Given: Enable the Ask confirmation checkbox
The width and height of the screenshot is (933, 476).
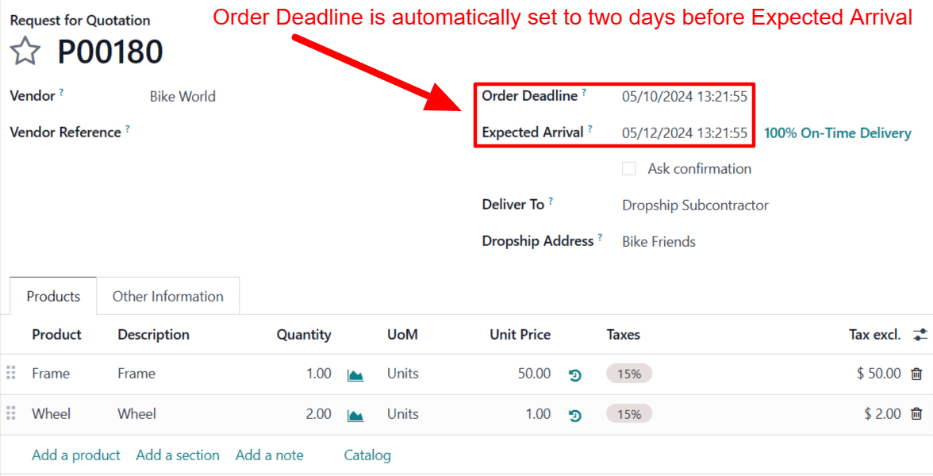Looking at the screenshot, I should (629, 169).
